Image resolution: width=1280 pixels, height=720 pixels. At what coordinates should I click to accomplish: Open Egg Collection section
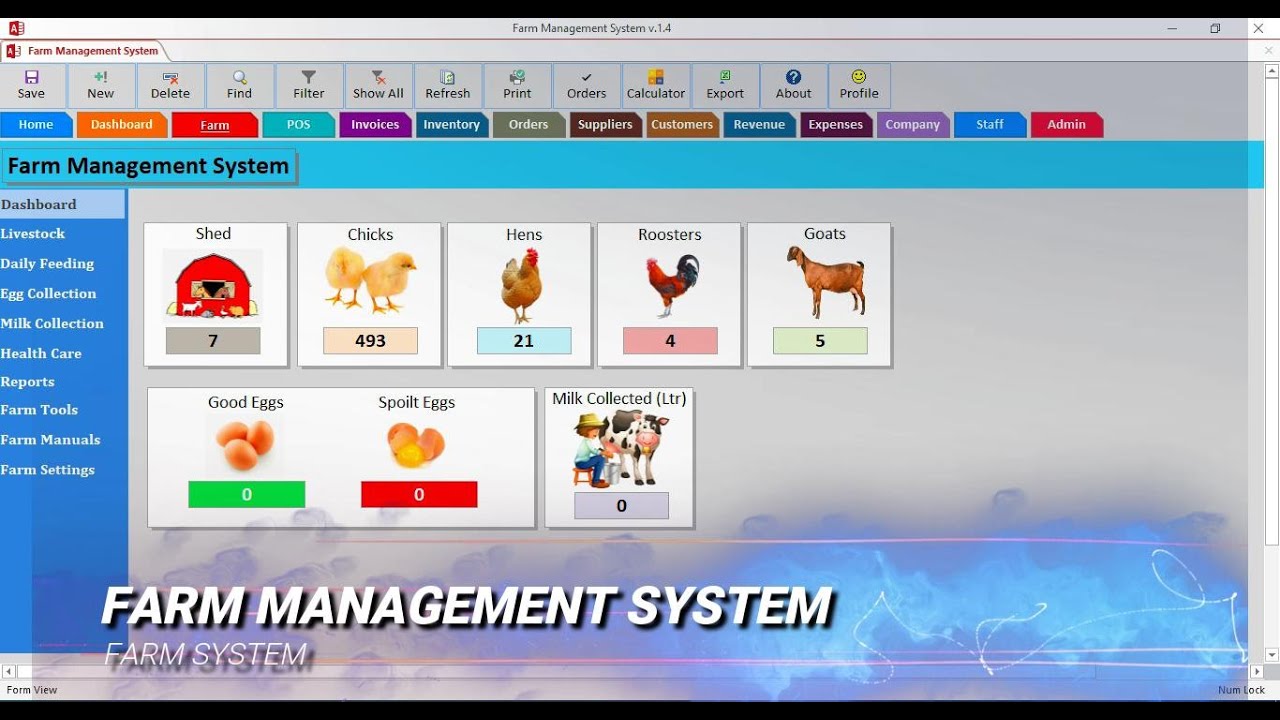coord(48,294)
